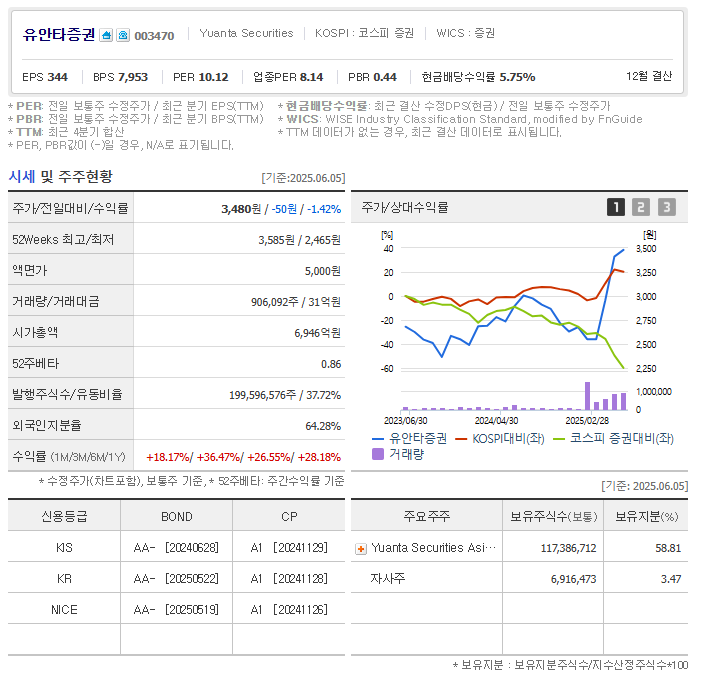
Task: Click the stock code 003470
Action: [x=154, y=36]
